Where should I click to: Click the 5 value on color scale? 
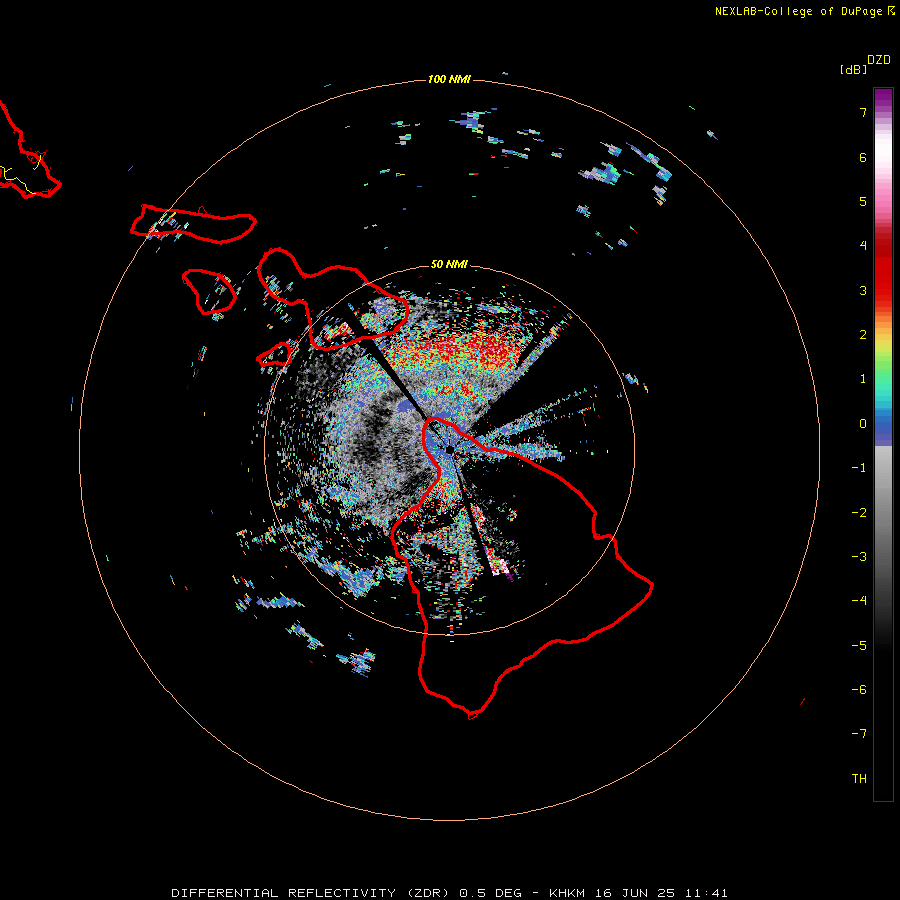[863, 201]
